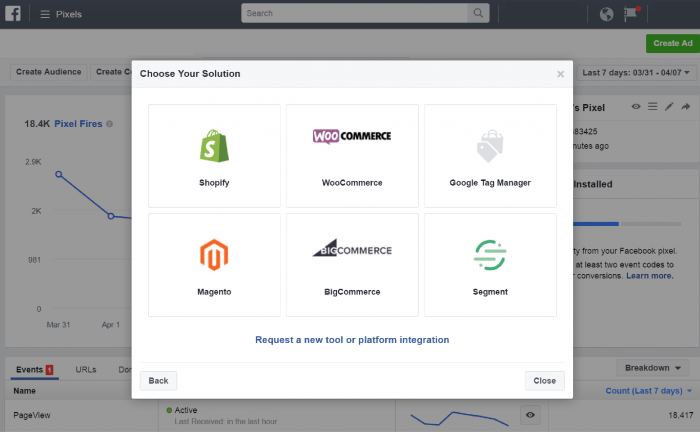Close the Choose Your Solution dialog via X
The height and width of the screenshot is (432, 700).
(560, 74)
